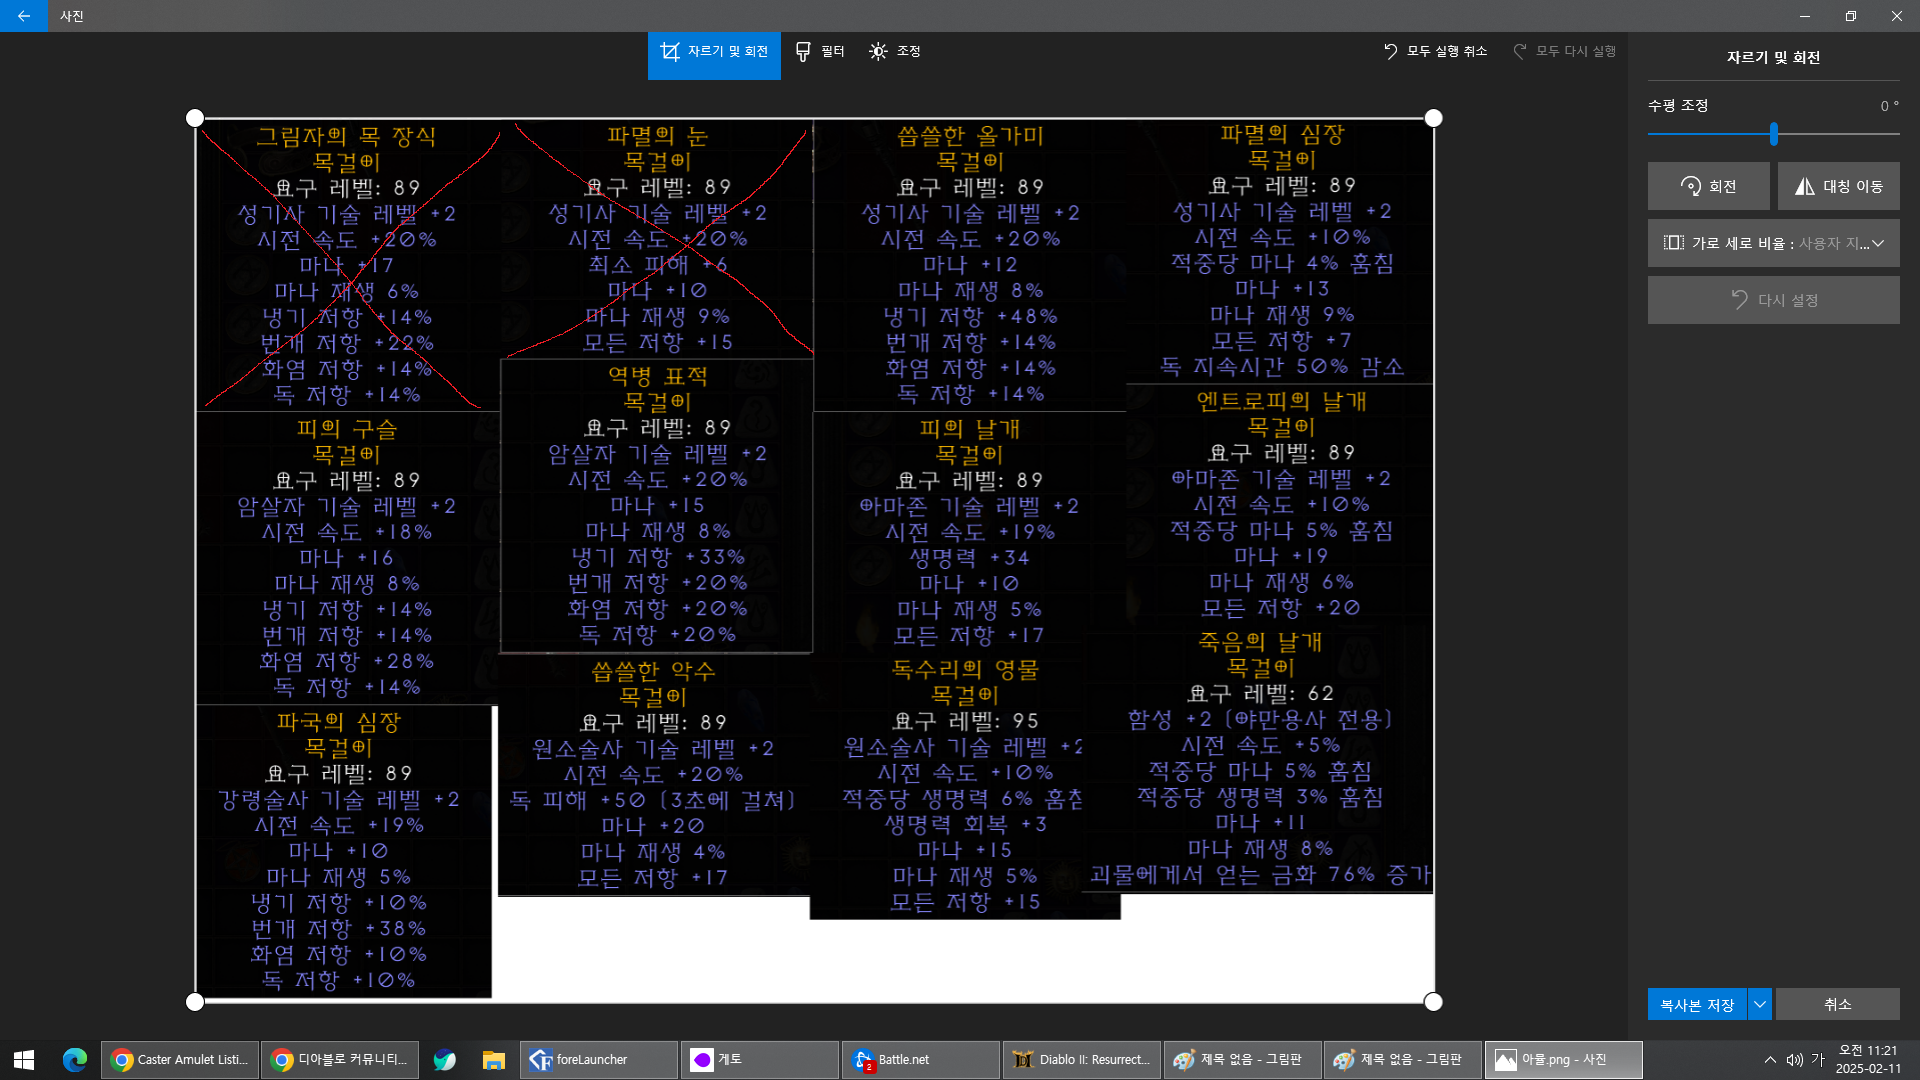
Task: Grab the top-left crop handle
Action: point(195,118)
